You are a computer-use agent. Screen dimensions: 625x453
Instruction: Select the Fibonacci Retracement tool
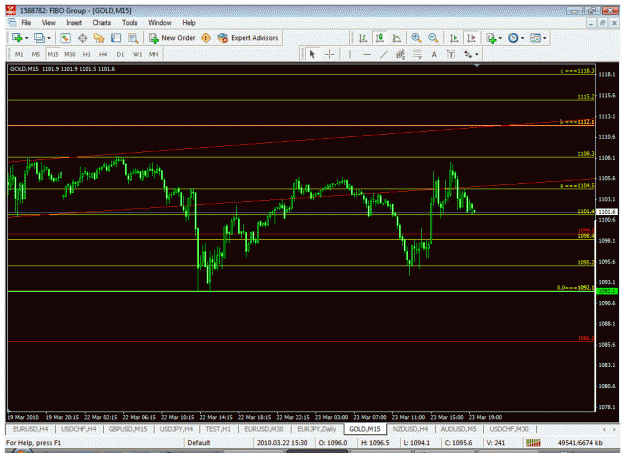pos(417,54)
